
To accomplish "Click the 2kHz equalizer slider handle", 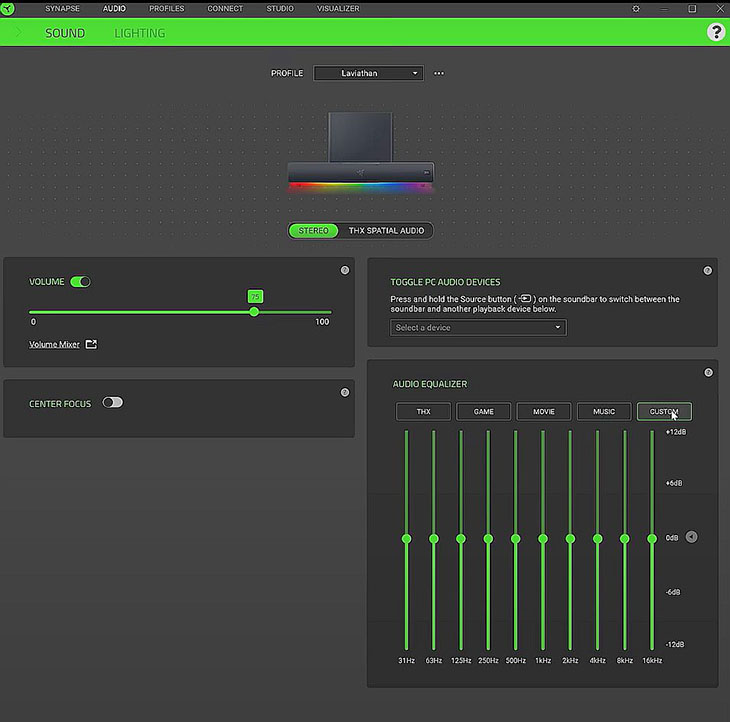I will 570,539.
